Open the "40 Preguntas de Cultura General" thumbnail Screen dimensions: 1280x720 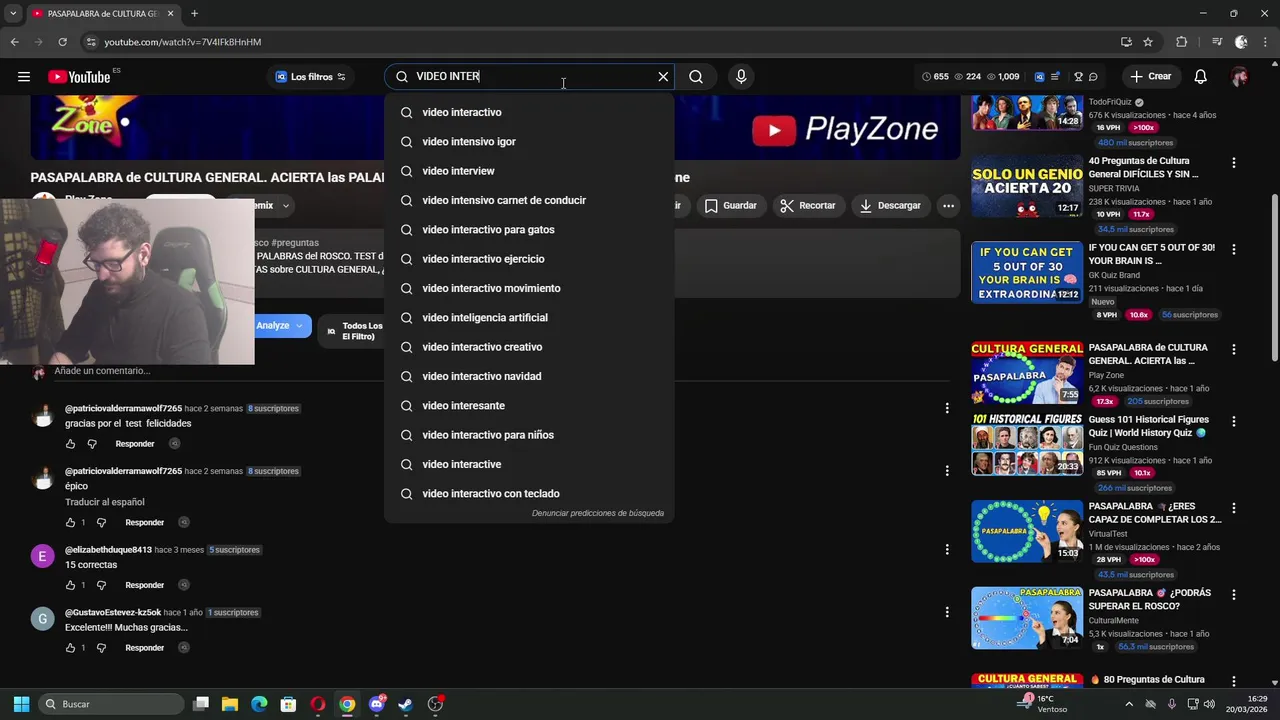pyautogui.click(x=1027, y=186)
